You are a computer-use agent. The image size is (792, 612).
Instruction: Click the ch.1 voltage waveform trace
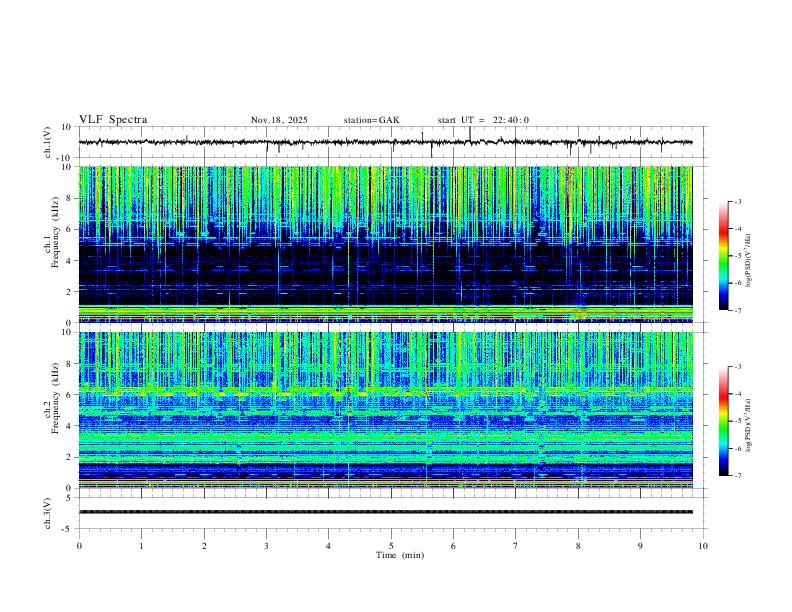[x=385, y=142]
